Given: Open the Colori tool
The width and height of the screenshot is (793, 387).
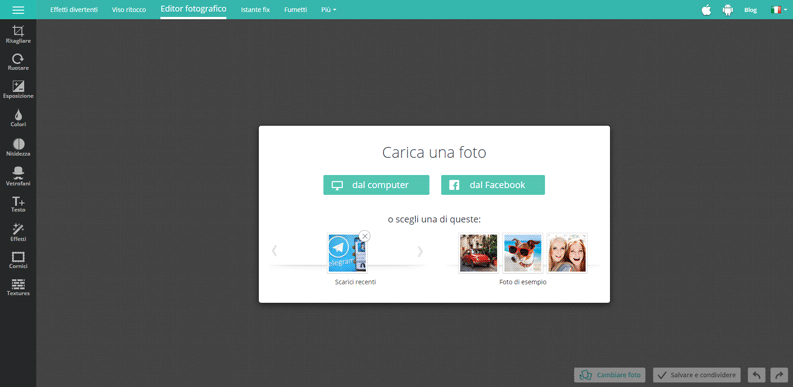Looking at the screenshot, I should [x=18, y=118].
